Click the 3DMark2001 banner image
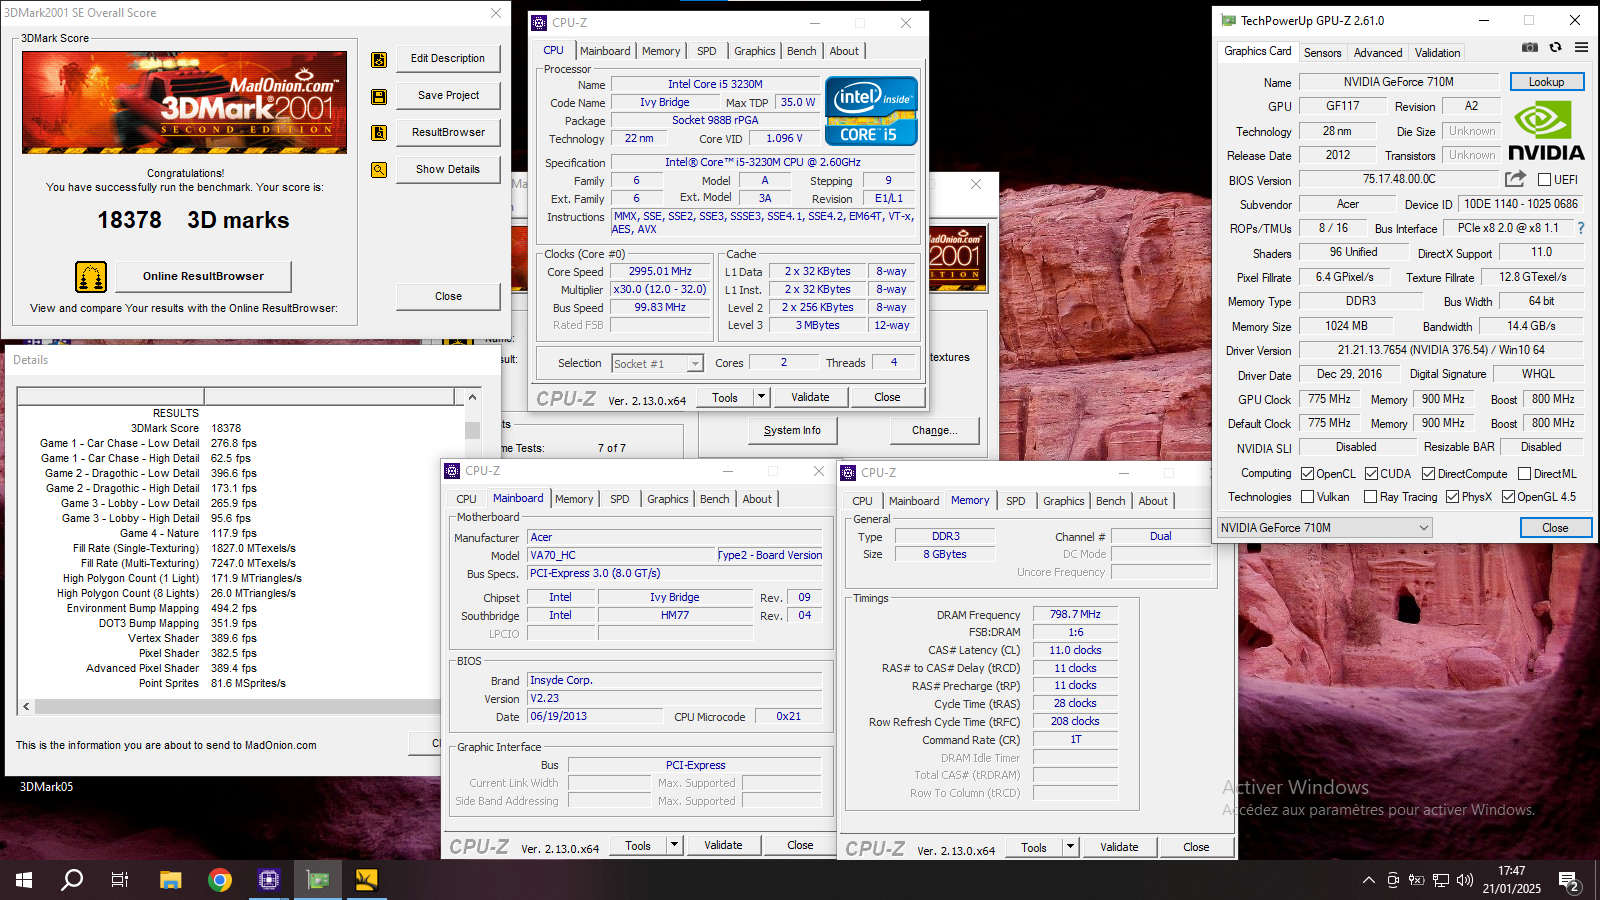1600x900 pixels. click(185, 102)
